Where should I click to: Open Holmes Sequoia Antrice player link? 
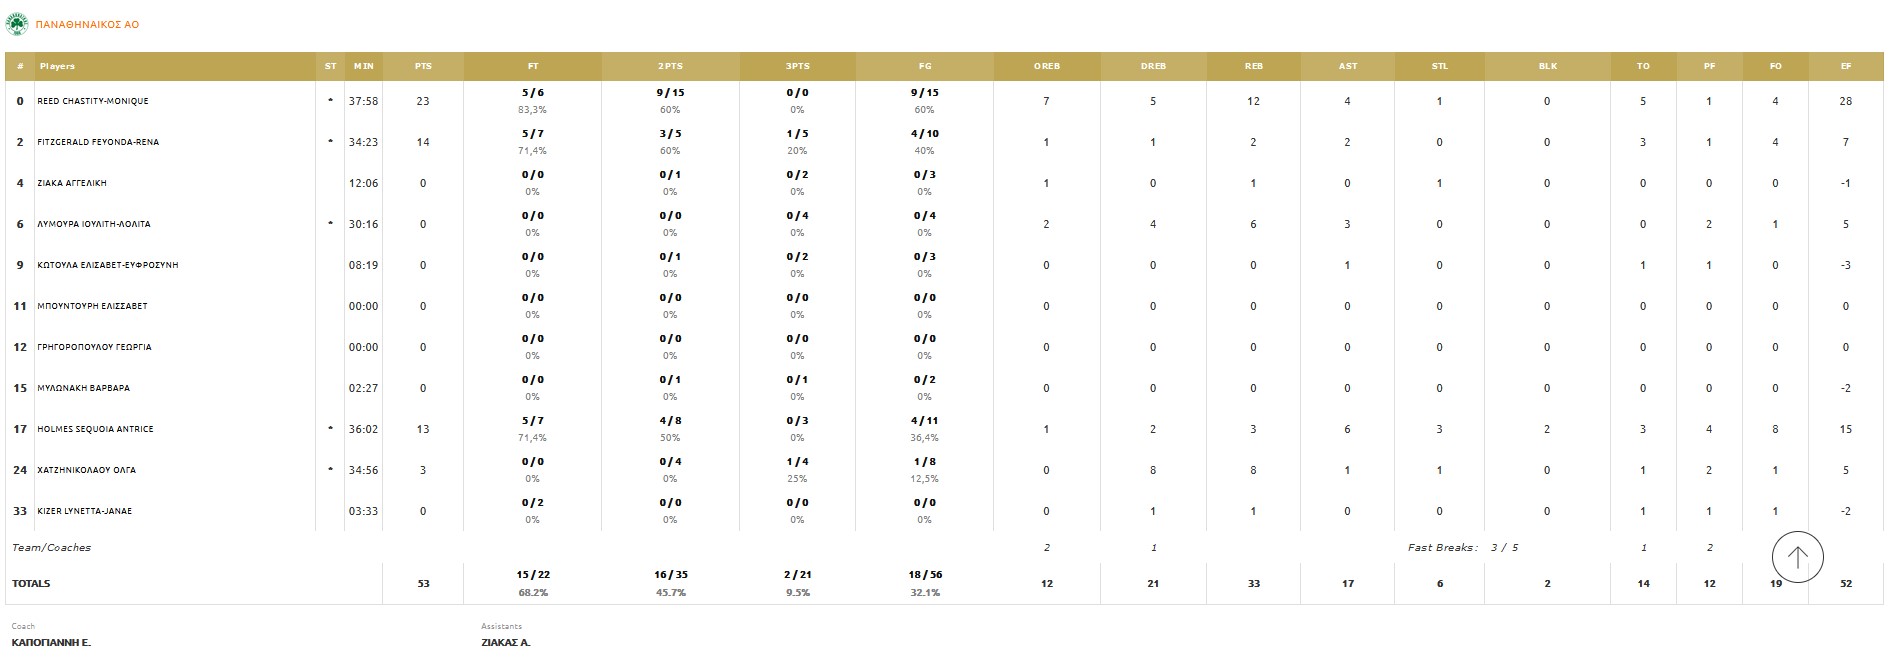point(95,429)
